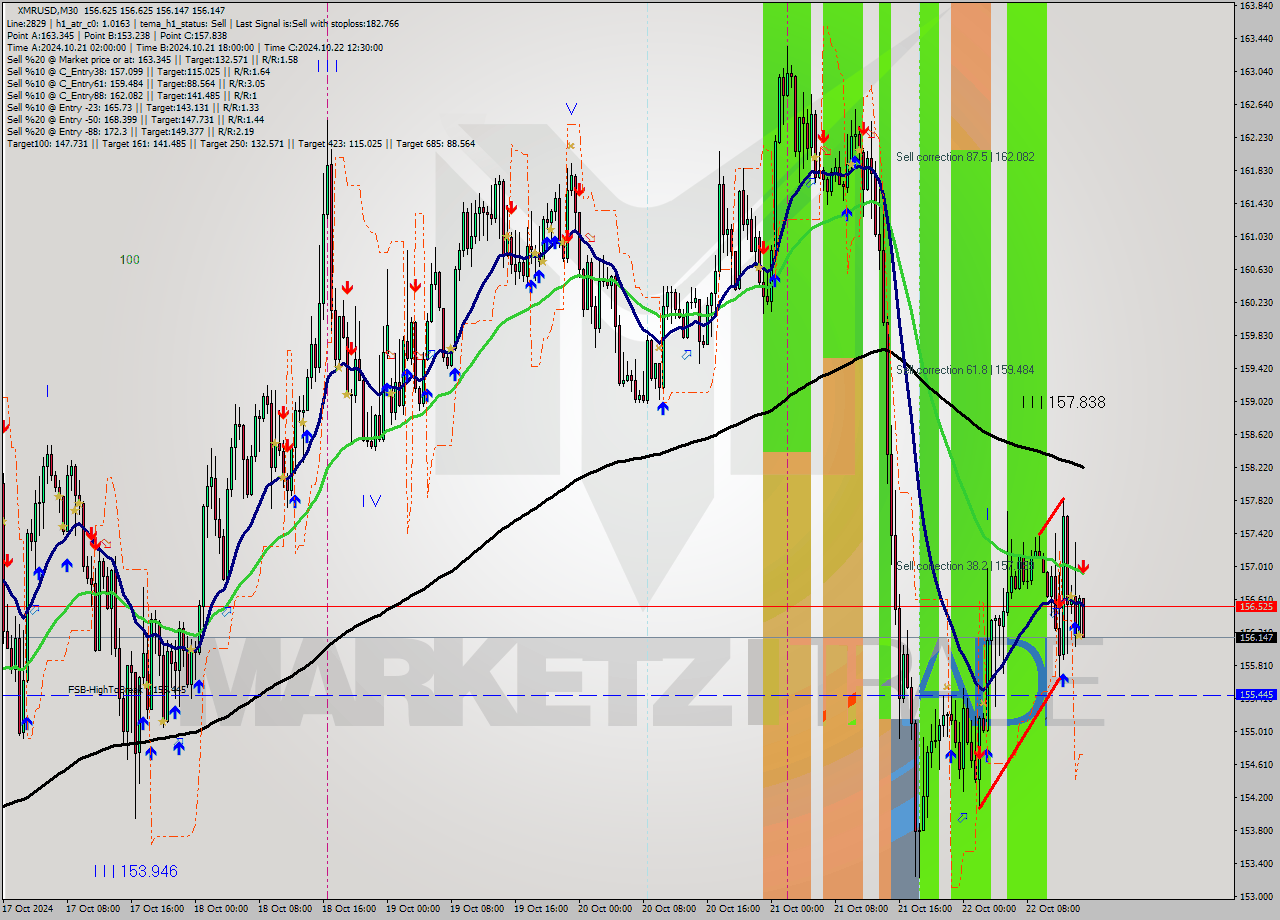Click the 156.147 current price tag
This screenshot has height=920, width=1280.
1256,637
